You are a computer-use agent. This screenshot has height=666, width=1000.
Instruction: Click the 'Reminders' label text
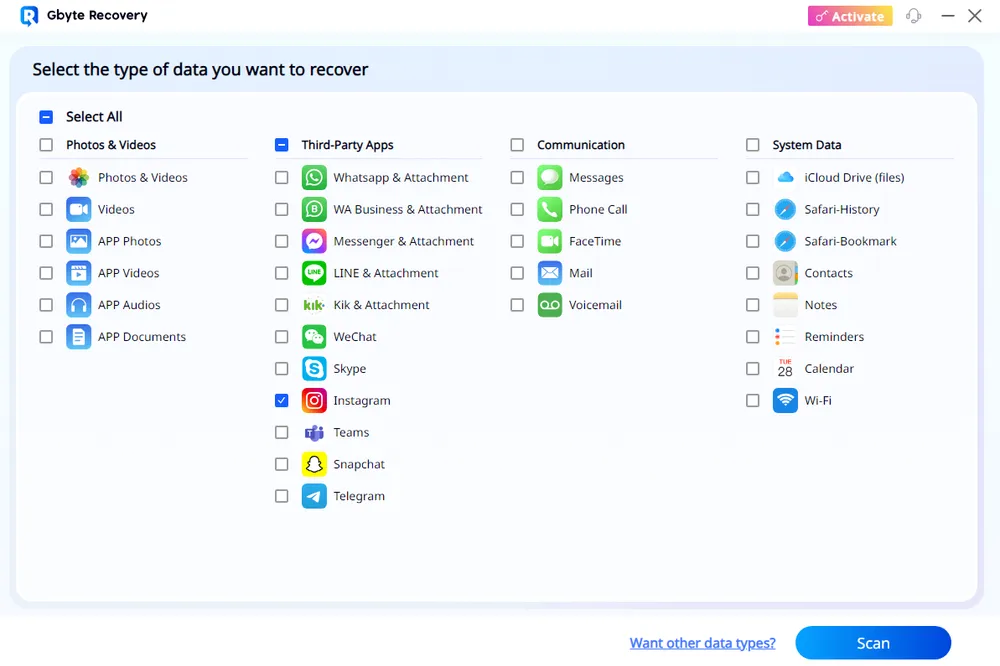click(x=834, y=337)
